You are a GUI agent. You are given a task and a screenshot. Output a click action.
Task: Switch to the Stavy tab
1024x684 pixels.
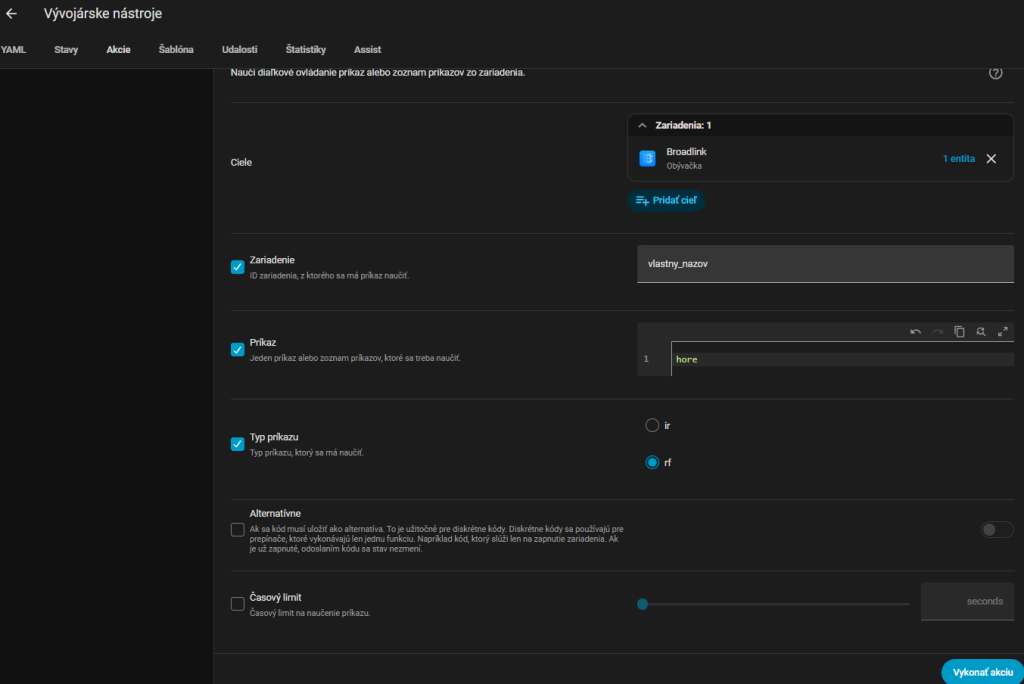[66, 50]
